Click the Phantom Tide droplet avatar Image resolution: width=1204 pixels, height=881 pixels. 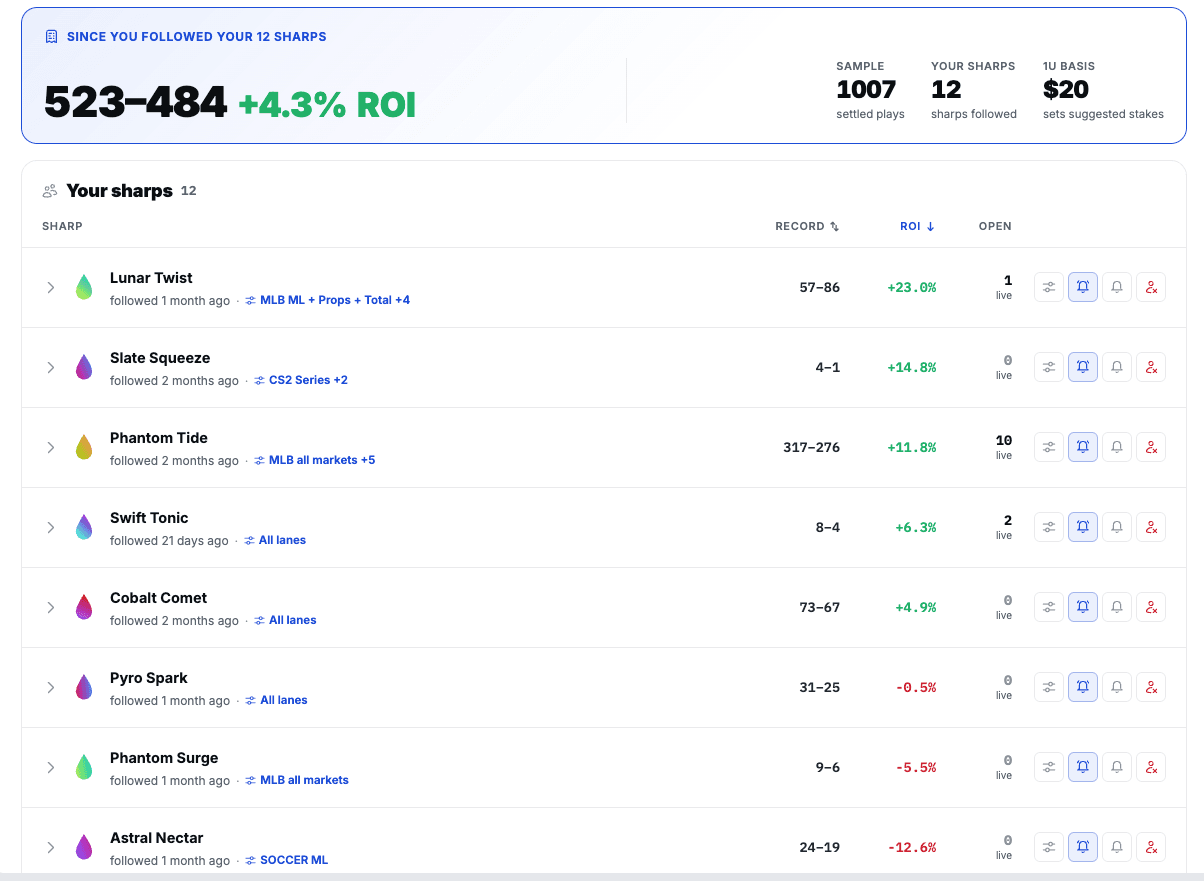(84, 447)
